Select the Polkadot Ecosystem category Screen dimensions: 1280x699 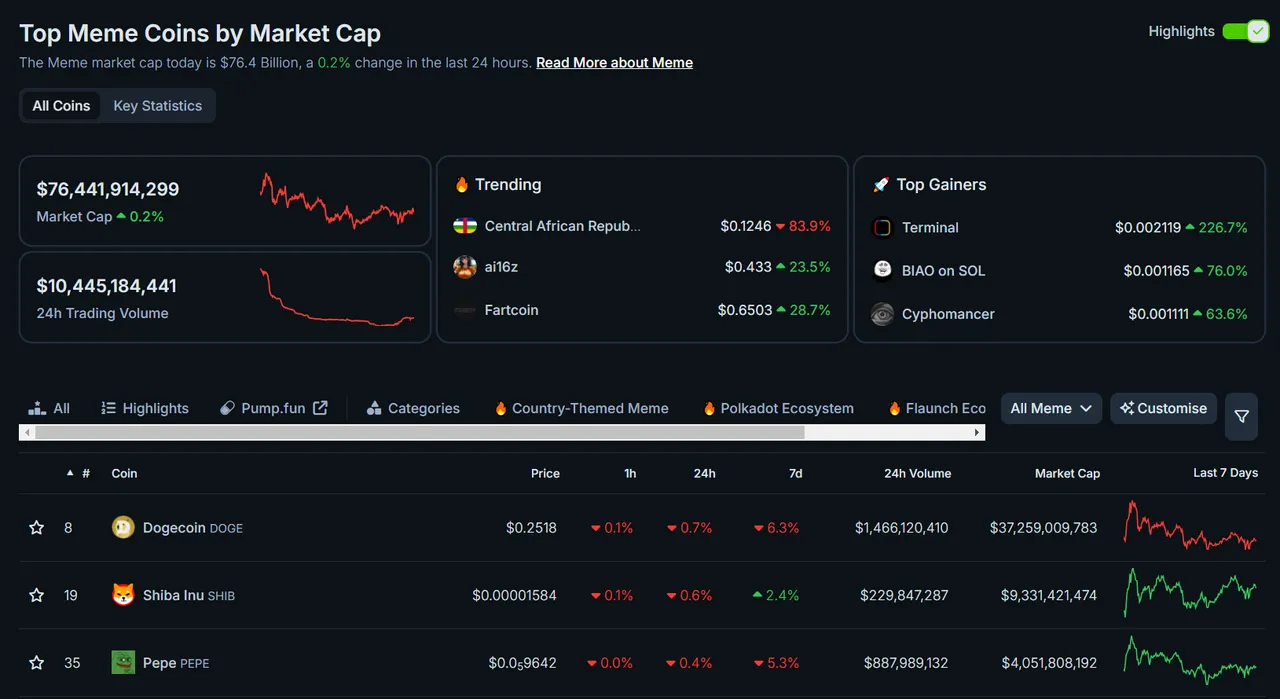[x=778, y=408]
